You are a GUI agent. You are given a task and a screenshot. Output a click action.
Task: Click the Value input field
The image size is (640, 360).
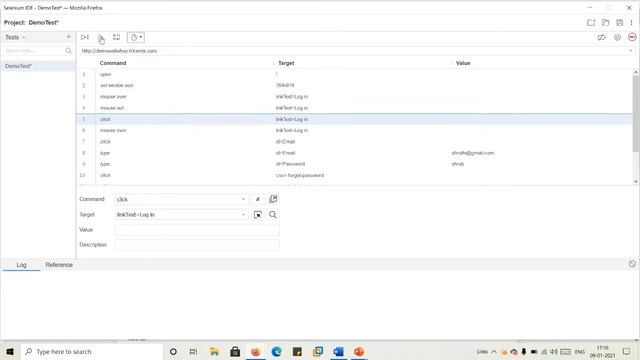click(197, 230)
